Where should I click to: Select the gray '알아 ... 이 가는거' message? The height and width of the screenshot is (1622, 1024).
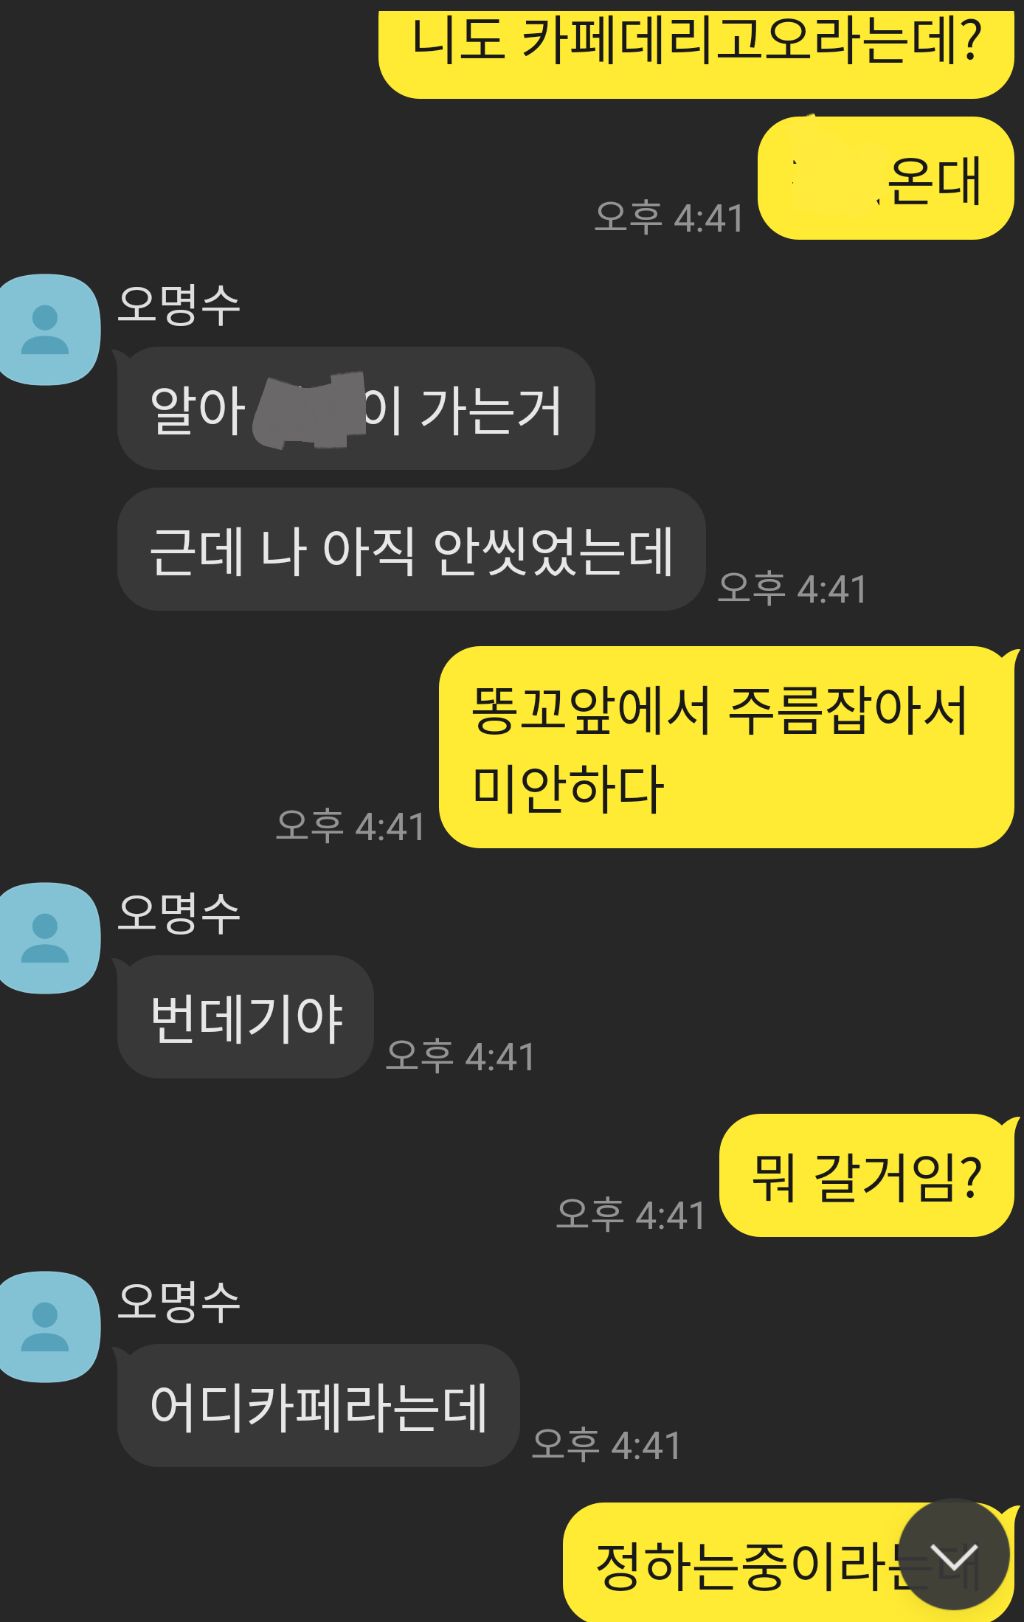[356, 408]
